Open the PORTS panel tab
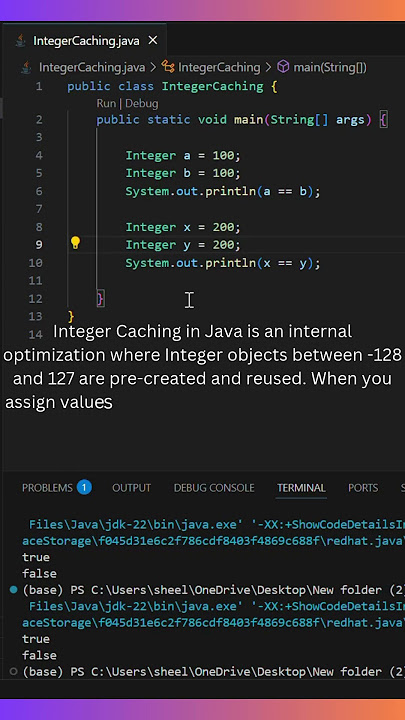This screenshot has width=405, height=720. point(363,488)
